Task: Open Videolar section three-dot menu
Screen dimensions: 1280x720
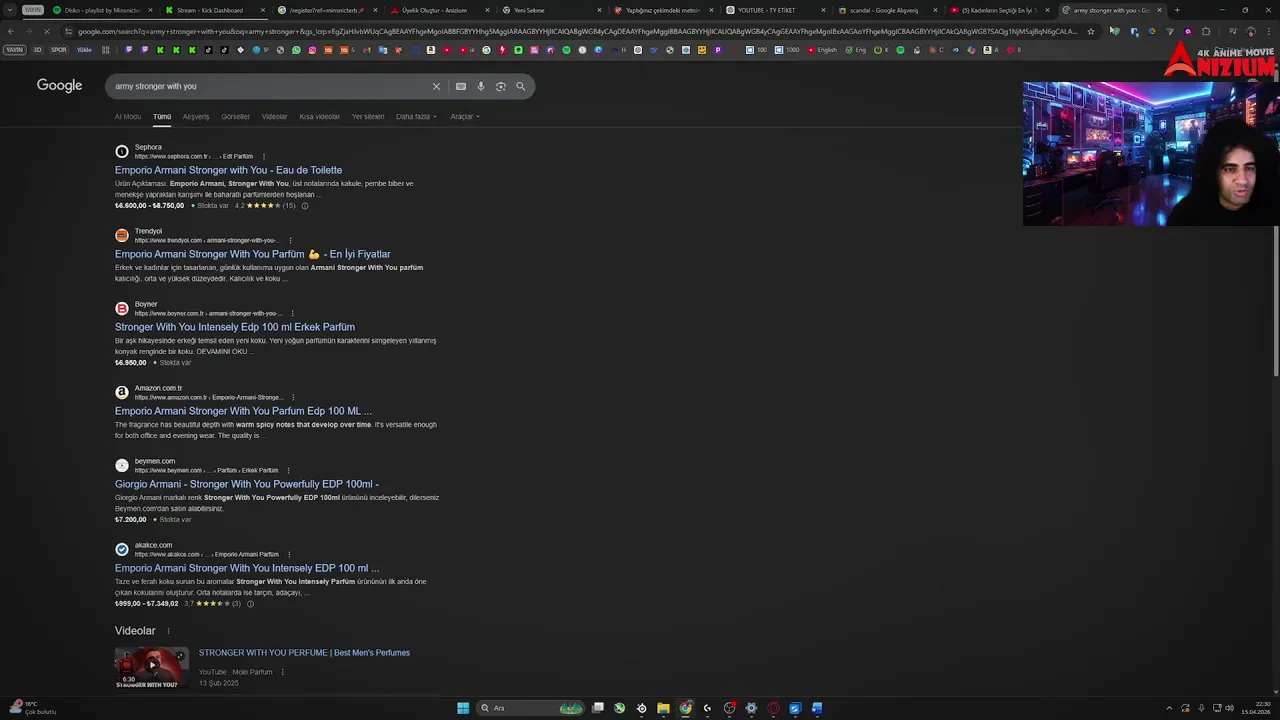Action: [168, 631]
